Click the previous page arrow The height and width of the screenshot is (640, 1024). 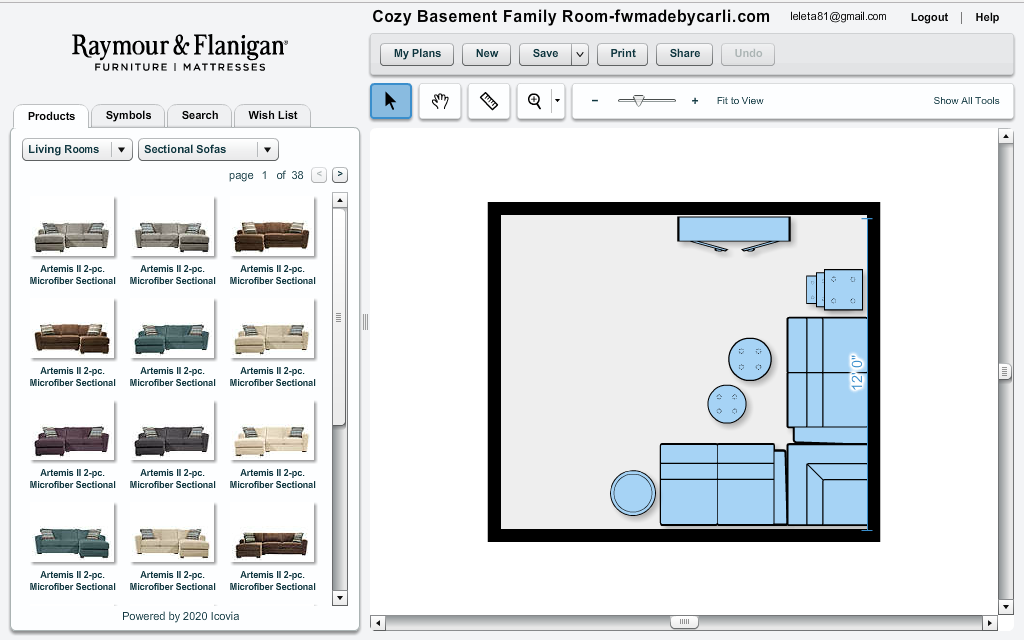pos(319,174)
